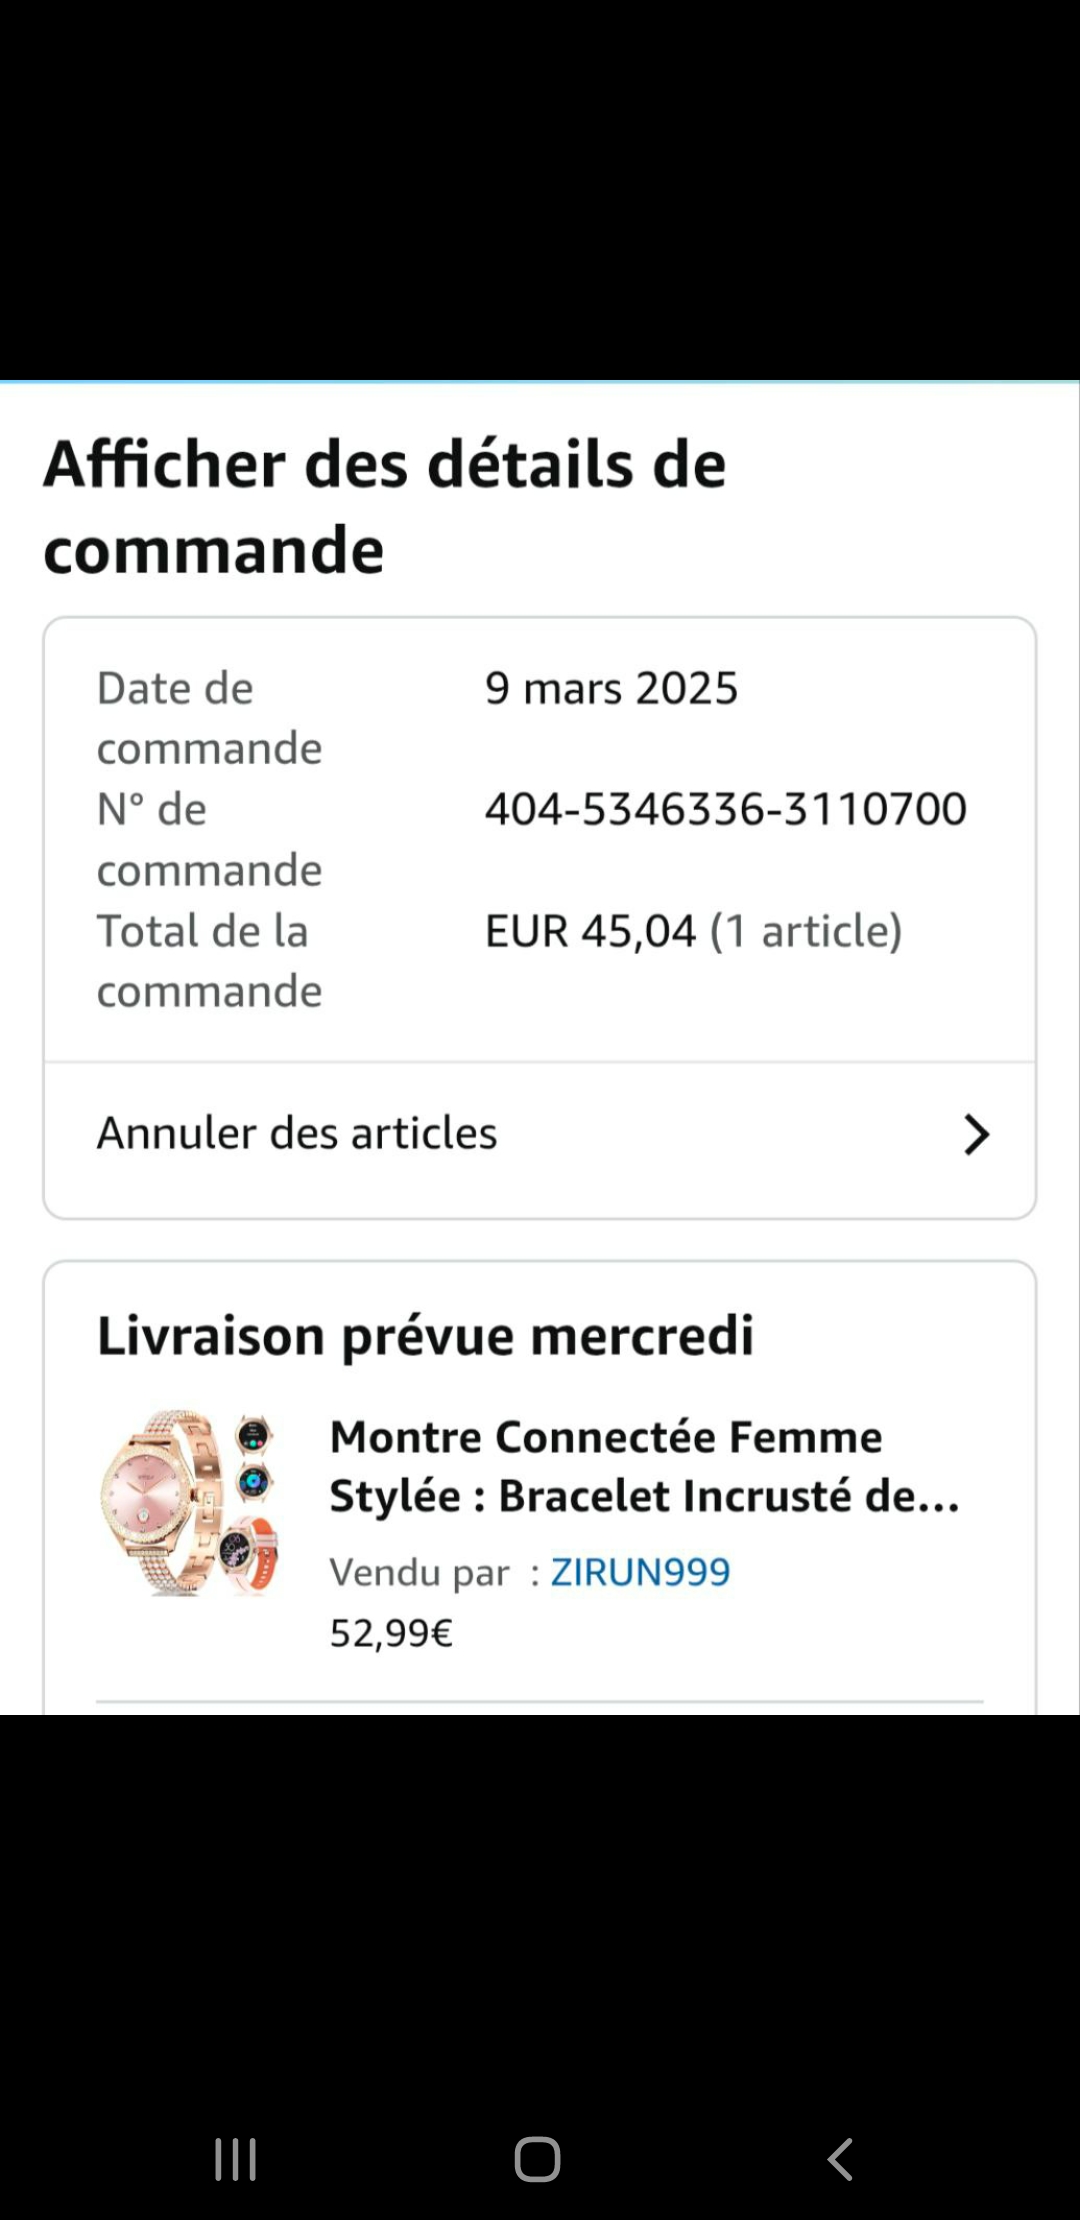Select the order number 404-5346336-3110700
The width and height of the screenshot is (1080, 2220).
[725, 809]
